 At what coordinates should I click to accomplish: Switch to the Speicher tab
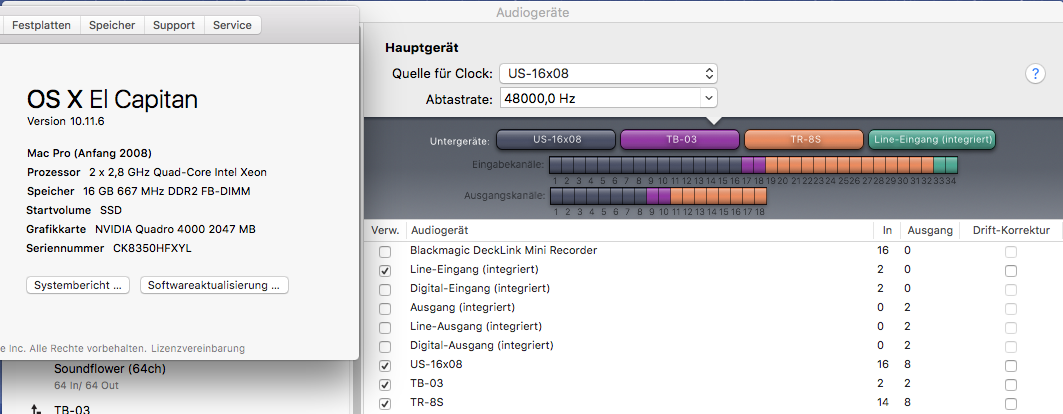tap(112, 25)
